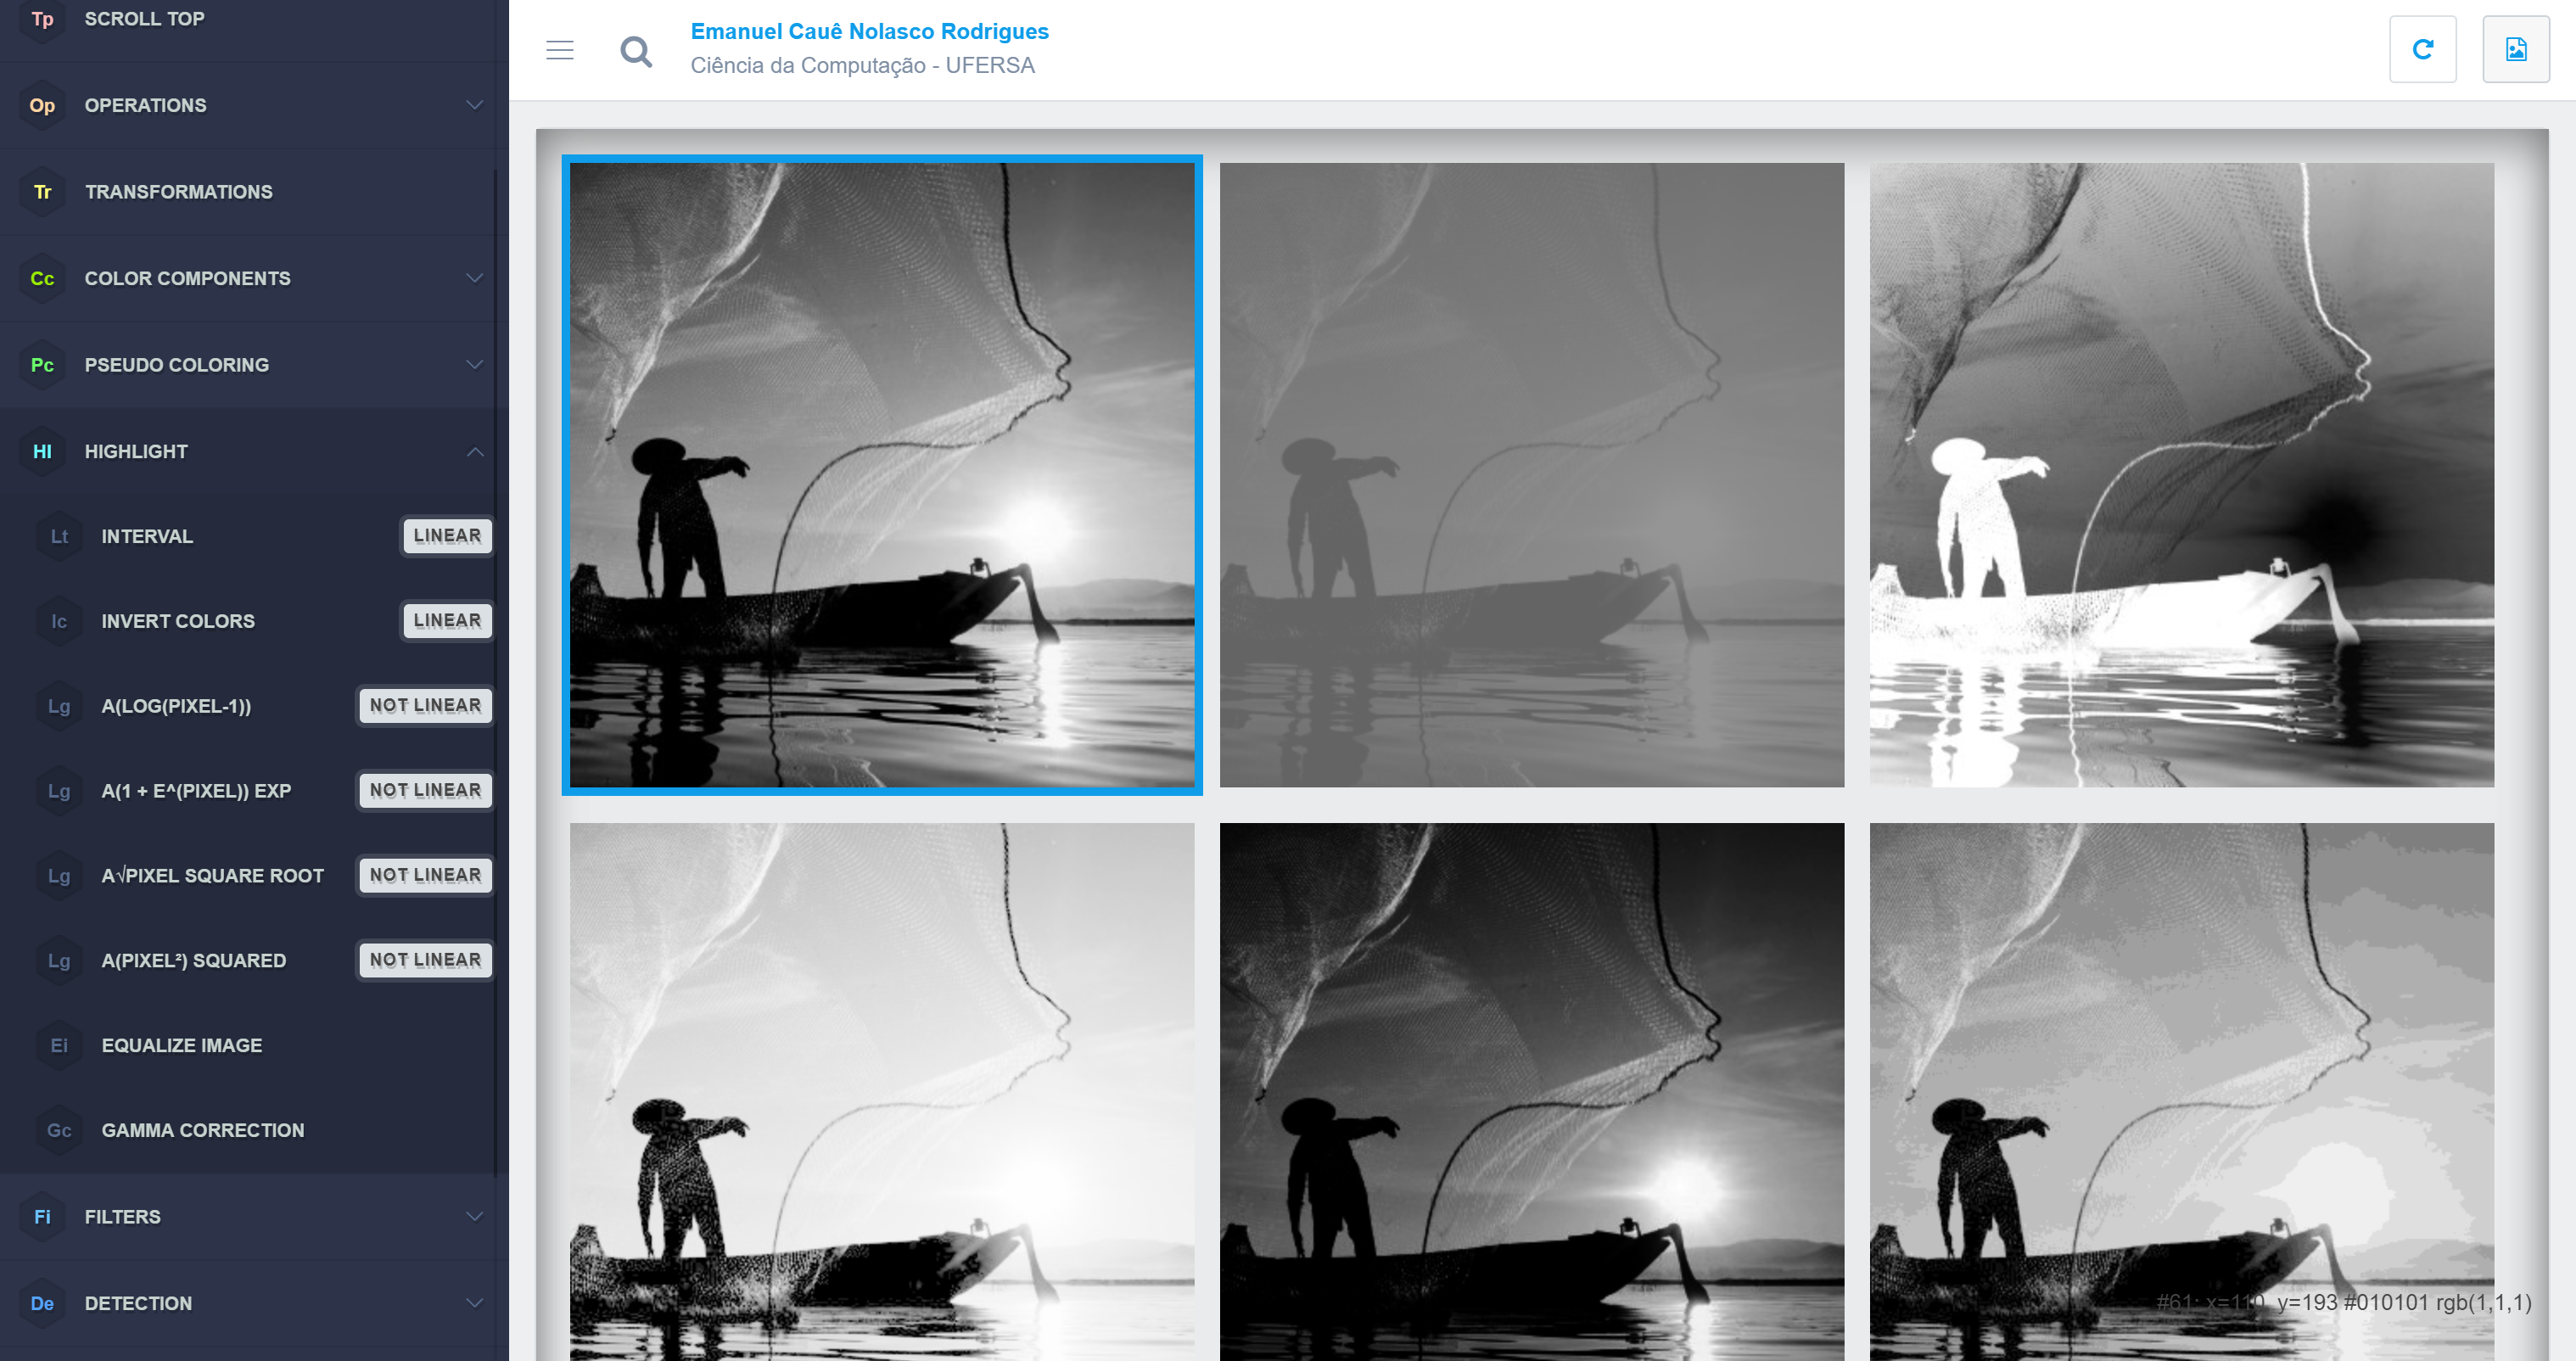2576x1361 pixels.
Task: Select the darkened fisherman image in bottom row
Action: tap(1531, 1092)
